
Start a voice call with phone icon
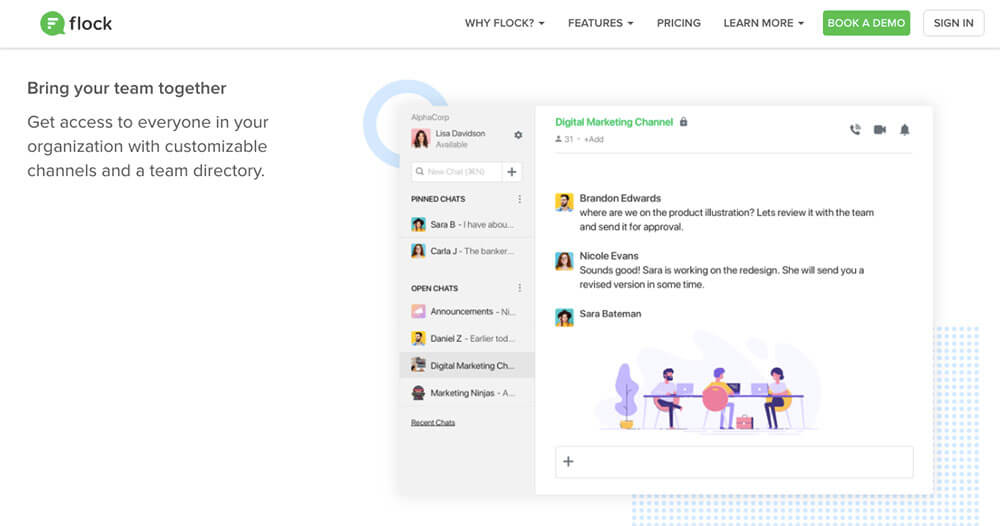click(855, 129)
